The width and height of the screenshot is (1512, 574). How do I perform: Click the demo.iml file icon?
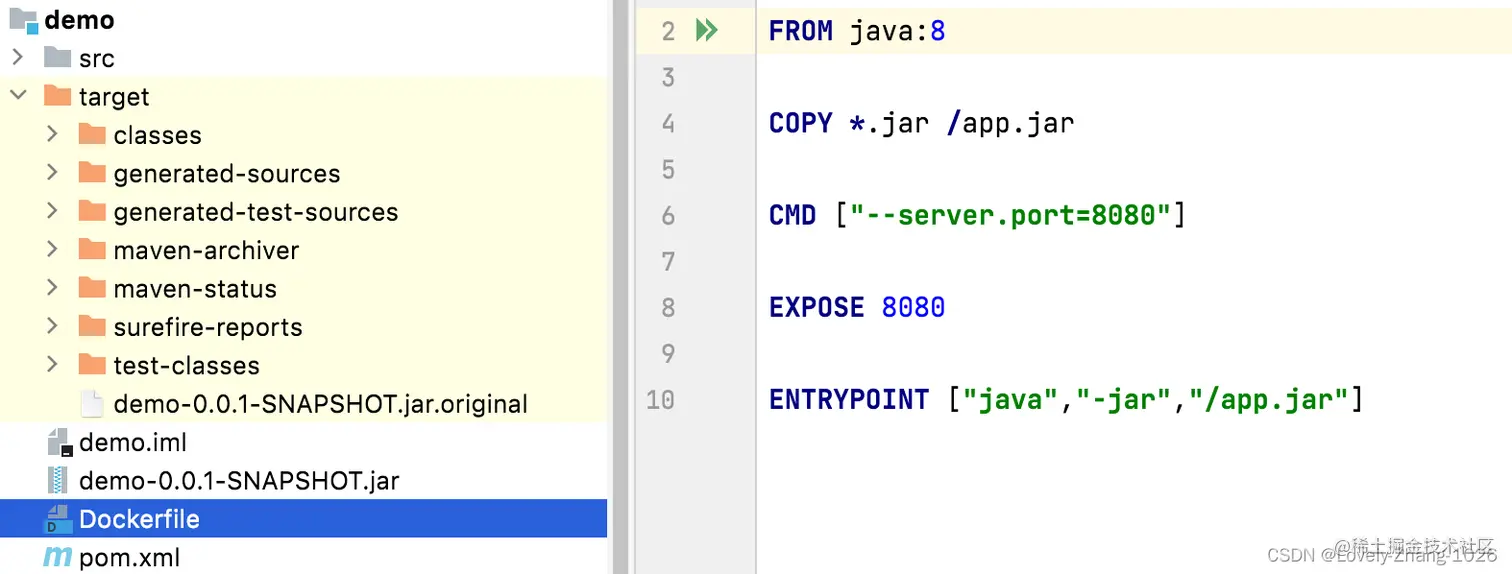[59, 442]
